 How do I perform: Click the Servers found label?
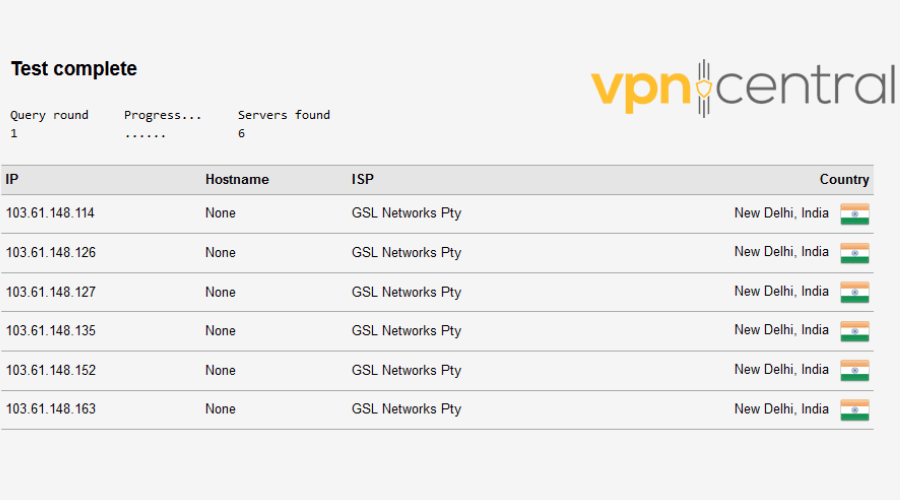point(284,115)
